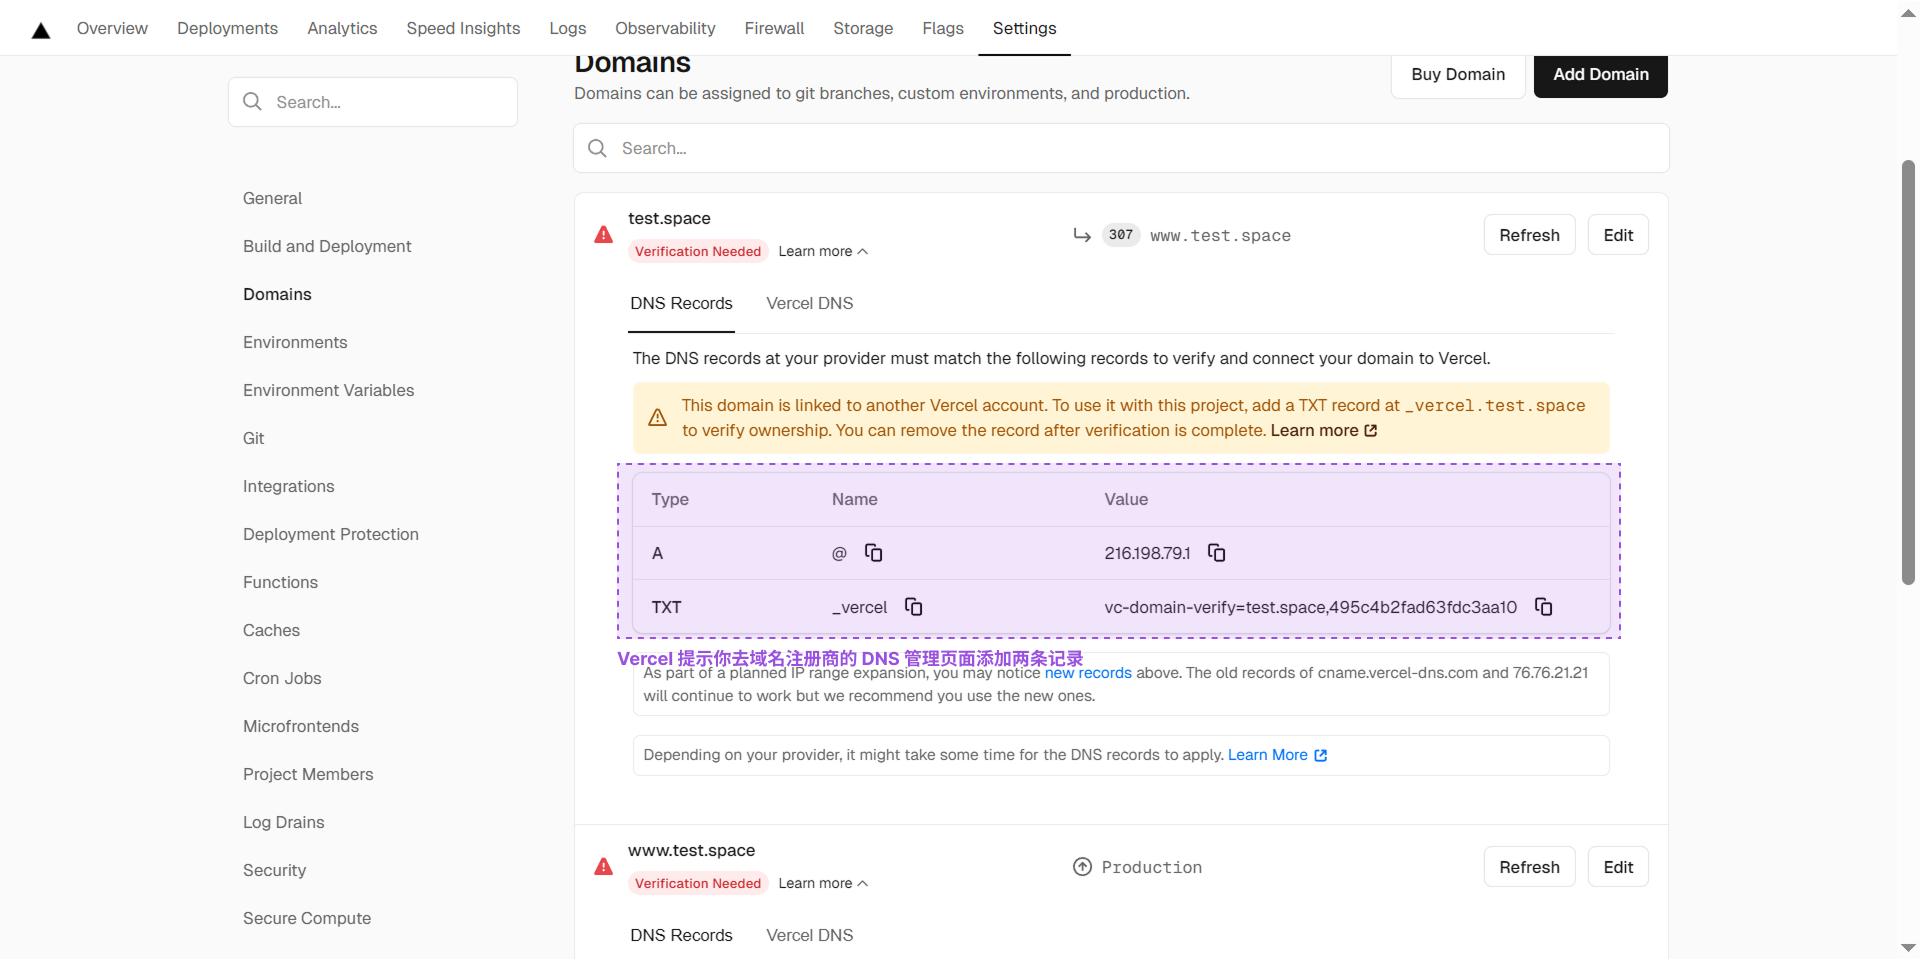Open the Storage tab

coord(863,28)
